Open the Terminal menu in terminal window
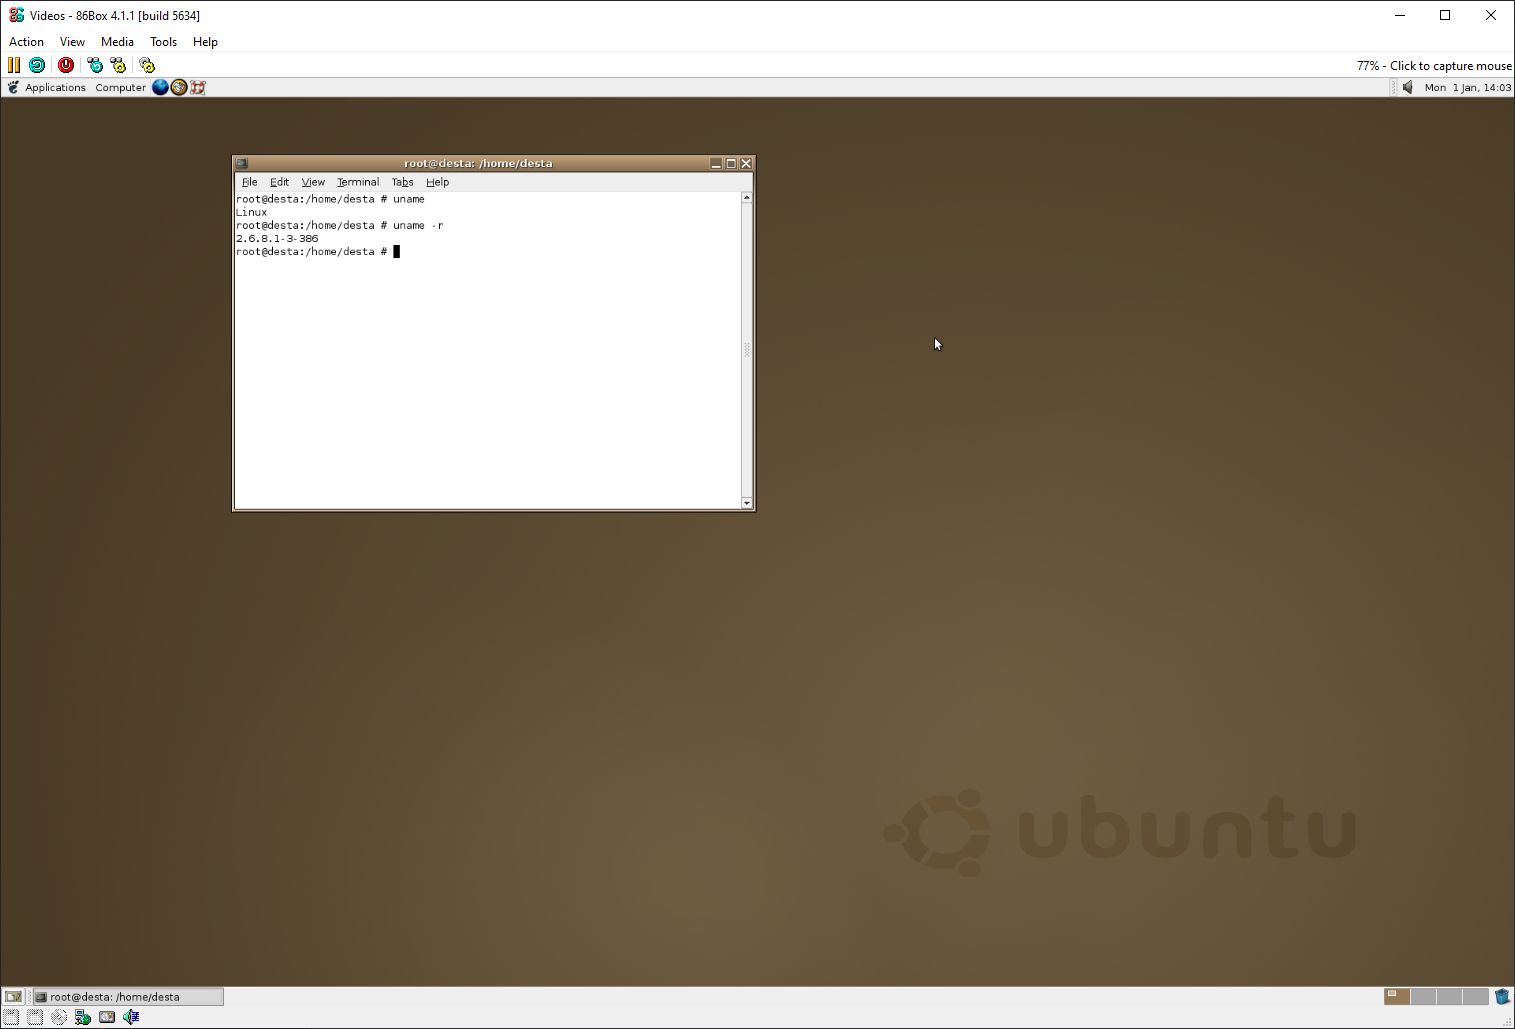 [x=357, y=182]
